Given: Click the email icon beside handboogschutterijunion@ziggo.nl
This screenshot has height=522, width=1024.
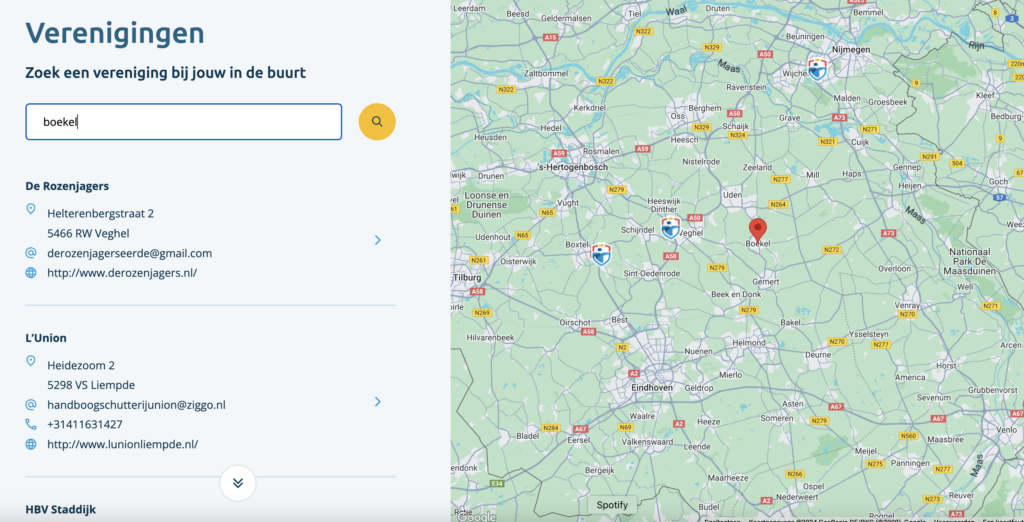Looking at the screenshot, I should (31, 405).
